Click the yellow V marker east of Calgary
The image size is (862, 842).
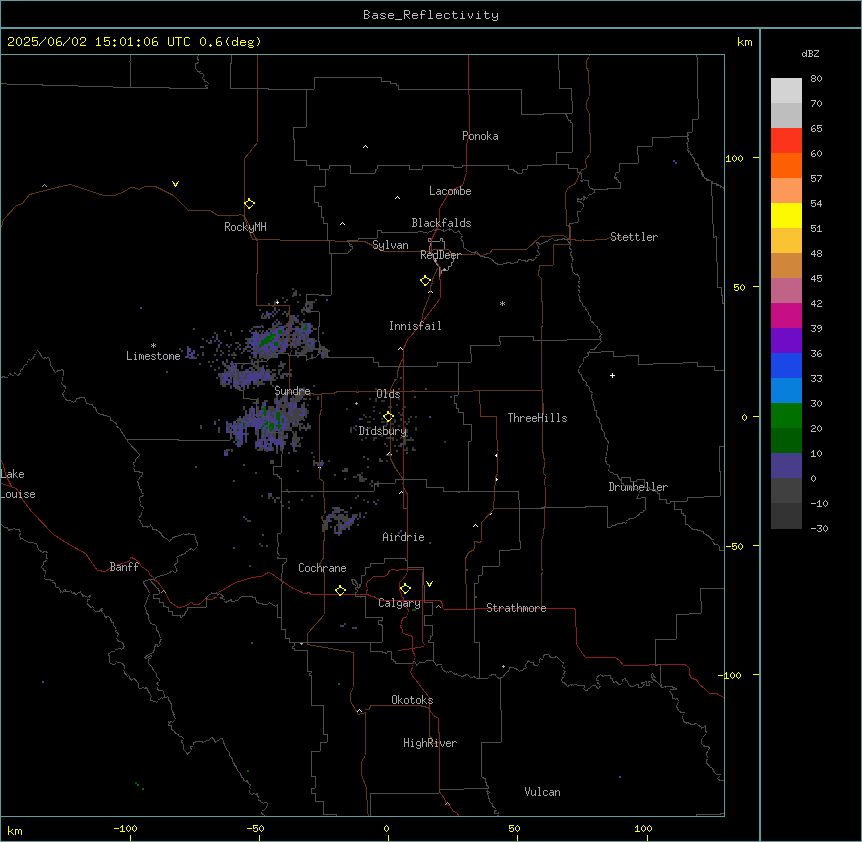click(429, 584)
